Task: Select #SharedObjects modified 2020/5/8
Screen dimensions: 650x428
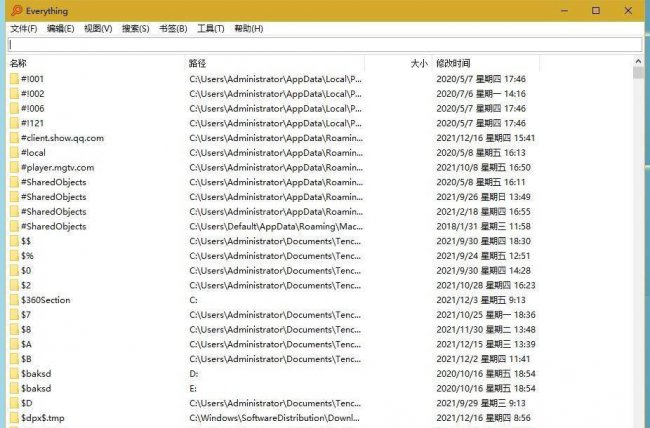Action: [x=53, y=182]
